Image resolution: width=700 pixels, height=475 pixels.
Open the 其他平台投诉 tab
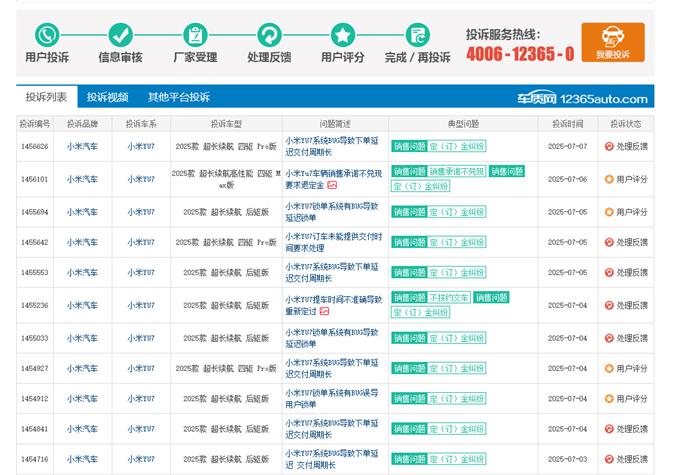coord(179,97)
